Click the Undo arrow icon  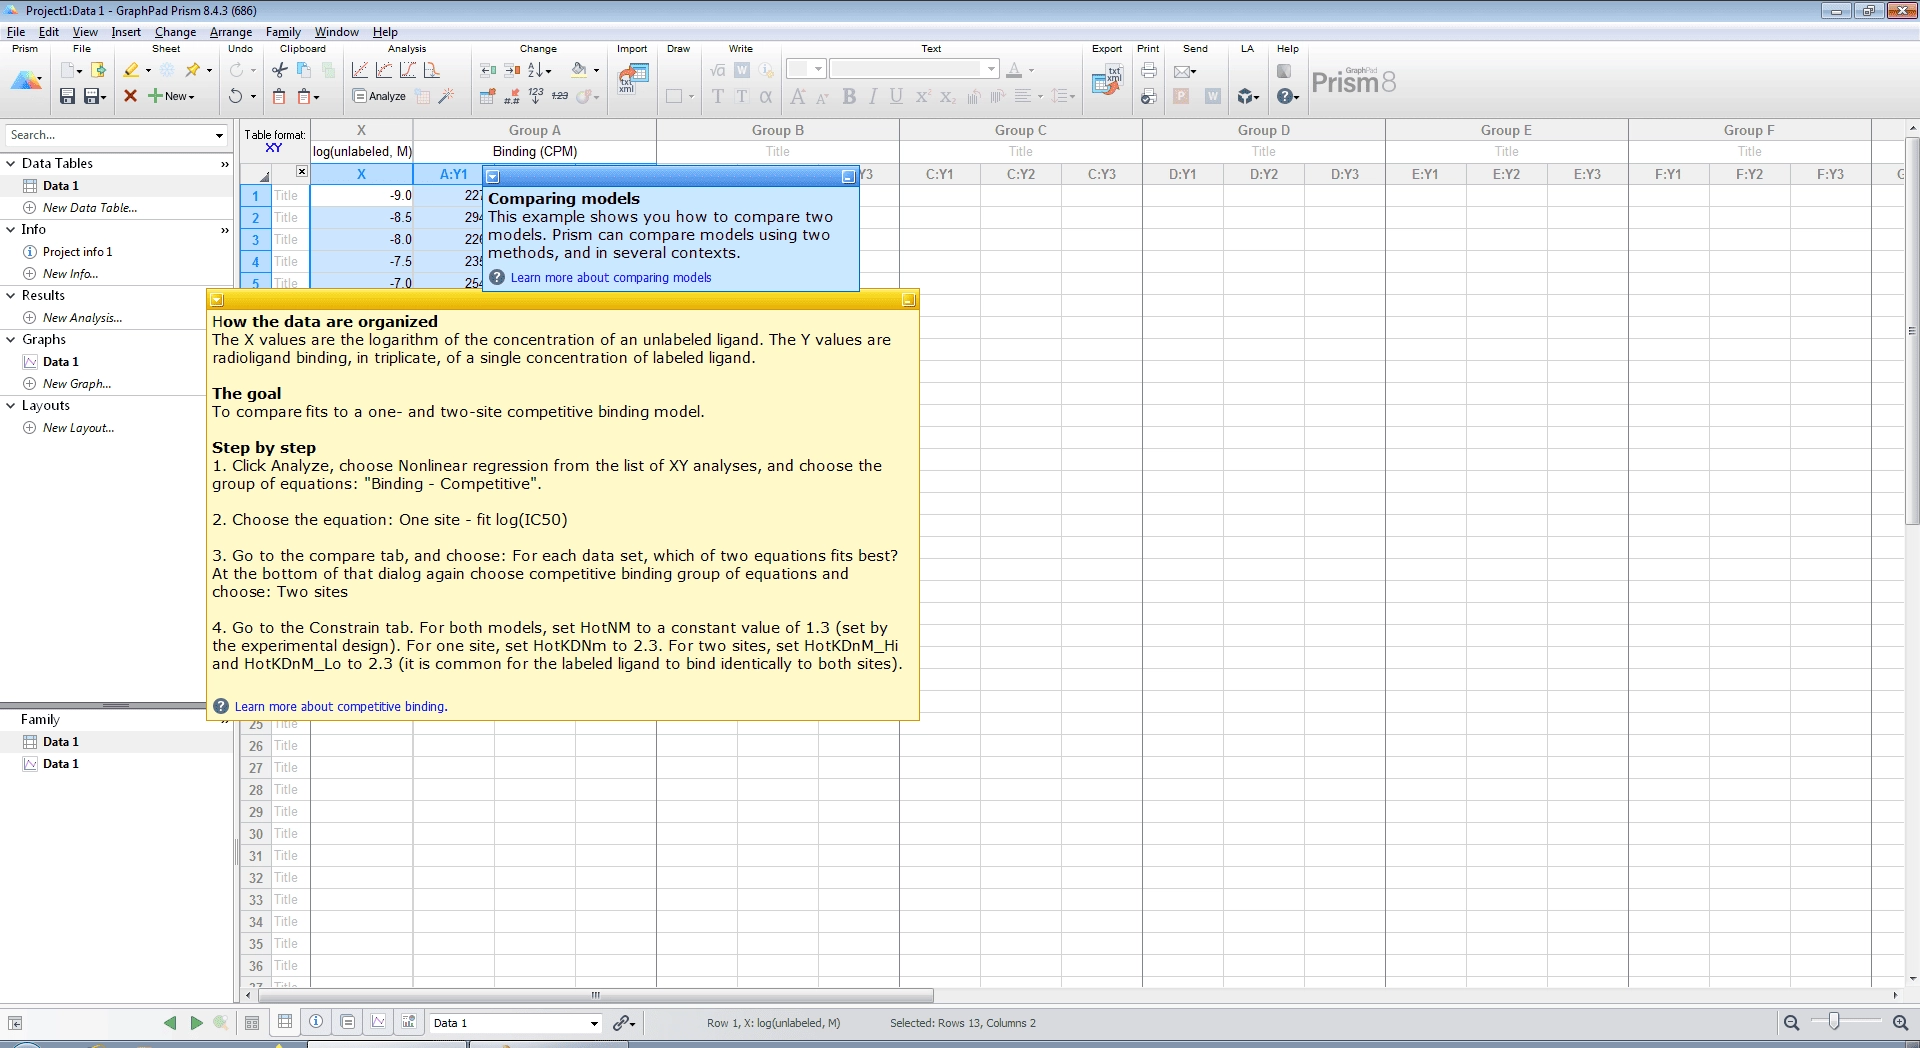pyautogui.click(x=235, y=96)
